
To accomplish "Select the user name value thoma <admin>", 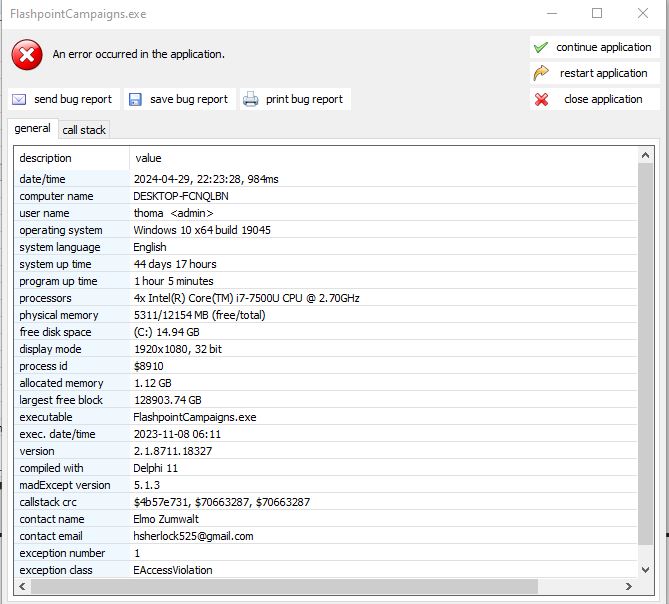I will pos(174,213).
